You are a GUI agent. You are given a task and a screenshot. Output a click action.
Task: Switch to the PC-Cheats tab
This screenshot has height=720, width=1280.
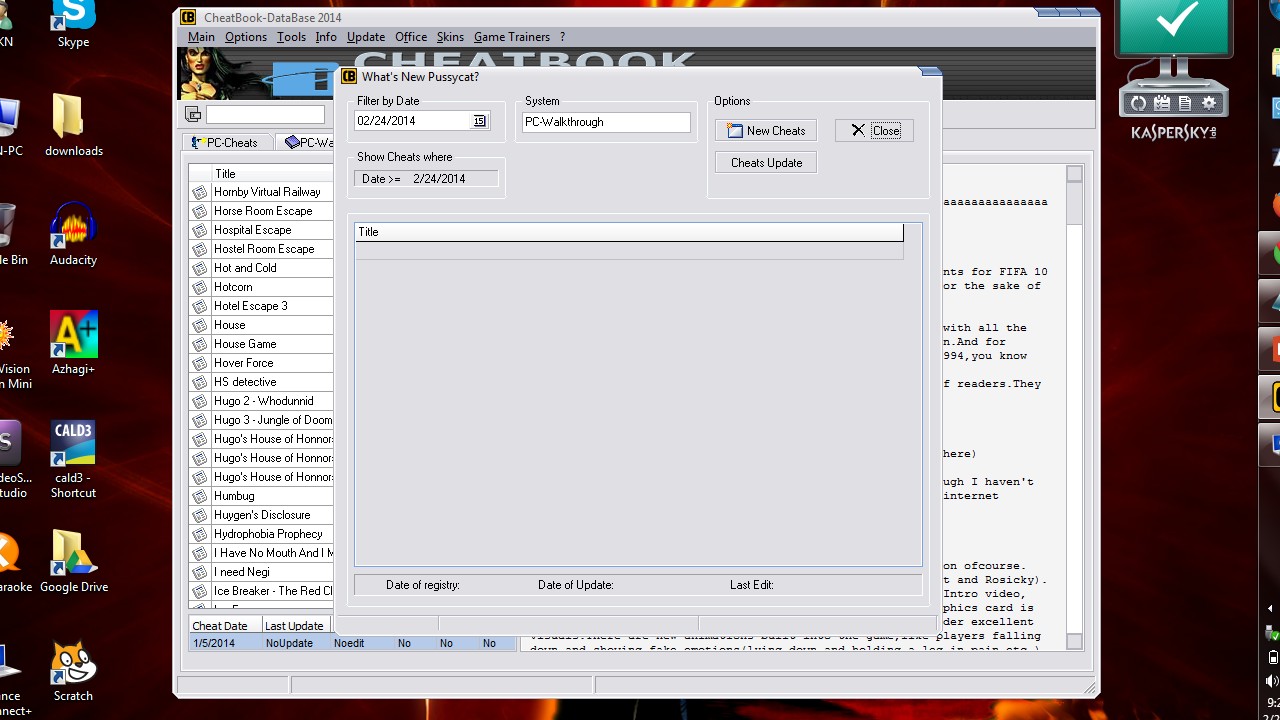point(225,143)
